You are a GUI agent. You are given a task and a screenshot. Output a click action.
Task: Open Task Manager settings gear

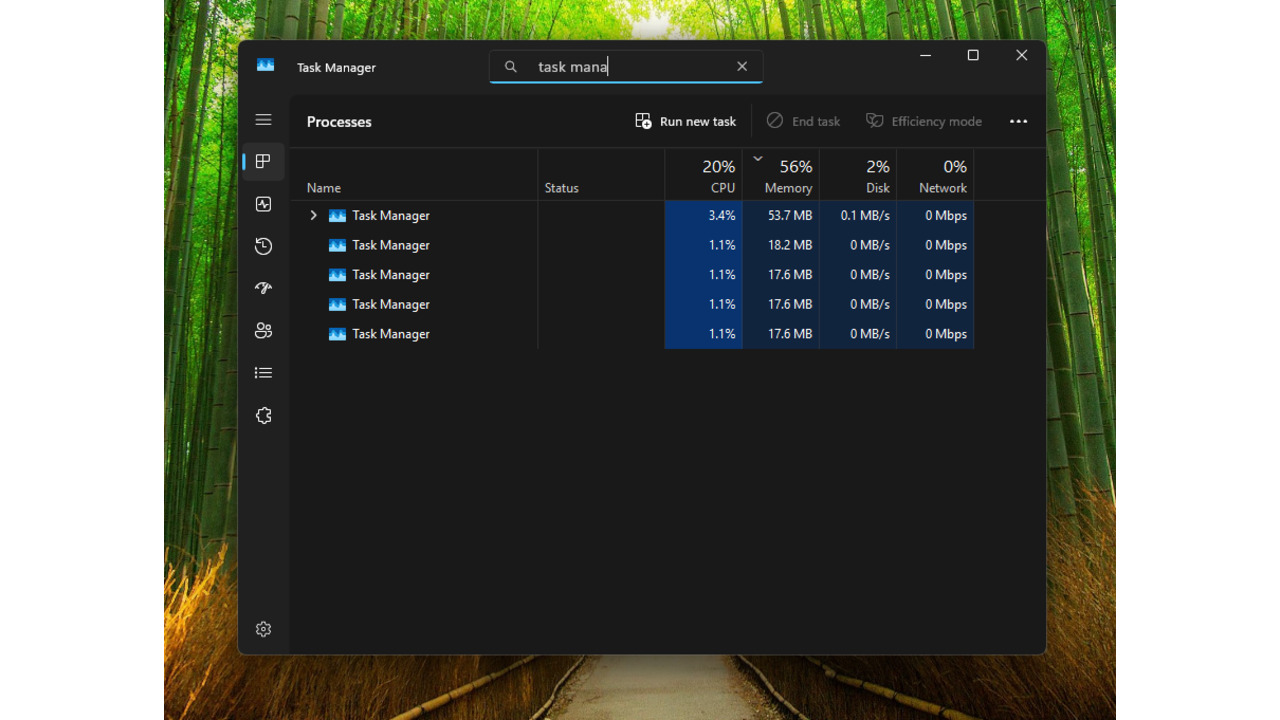tap(263, 628)
